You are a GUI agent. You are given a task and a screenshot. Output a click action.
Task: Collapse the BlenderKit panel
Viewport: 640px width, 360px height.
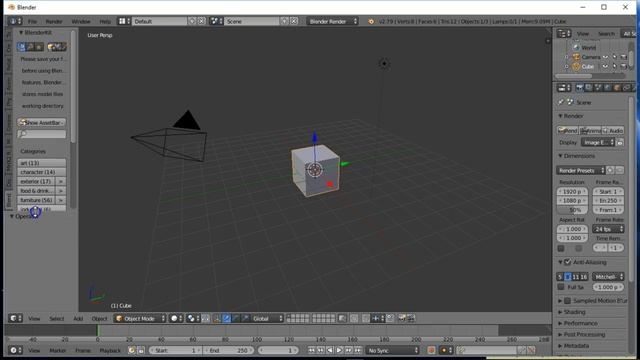(21, 33)
